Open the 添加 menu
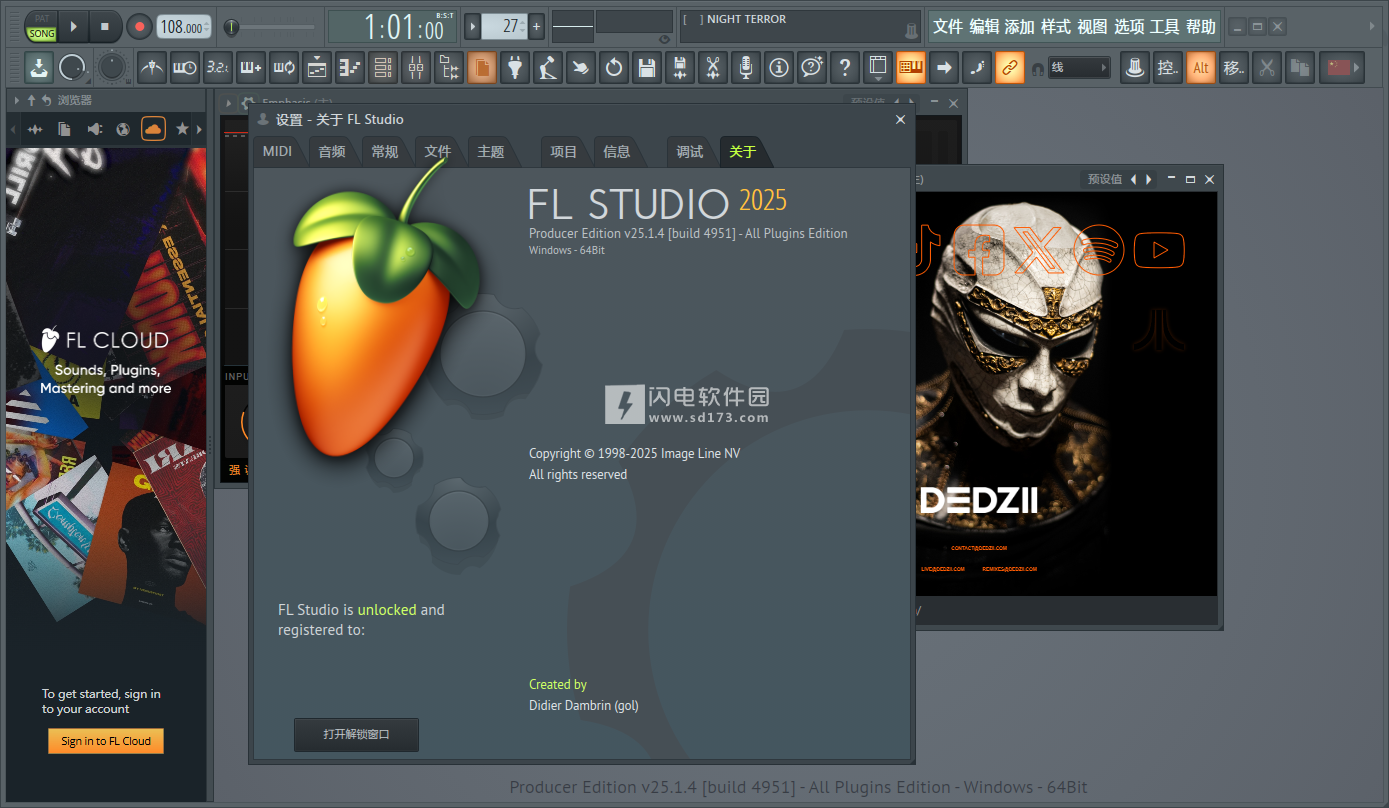Viewport: 1389px width, 808px height. pyautogui.click(x=1020, y=27)
